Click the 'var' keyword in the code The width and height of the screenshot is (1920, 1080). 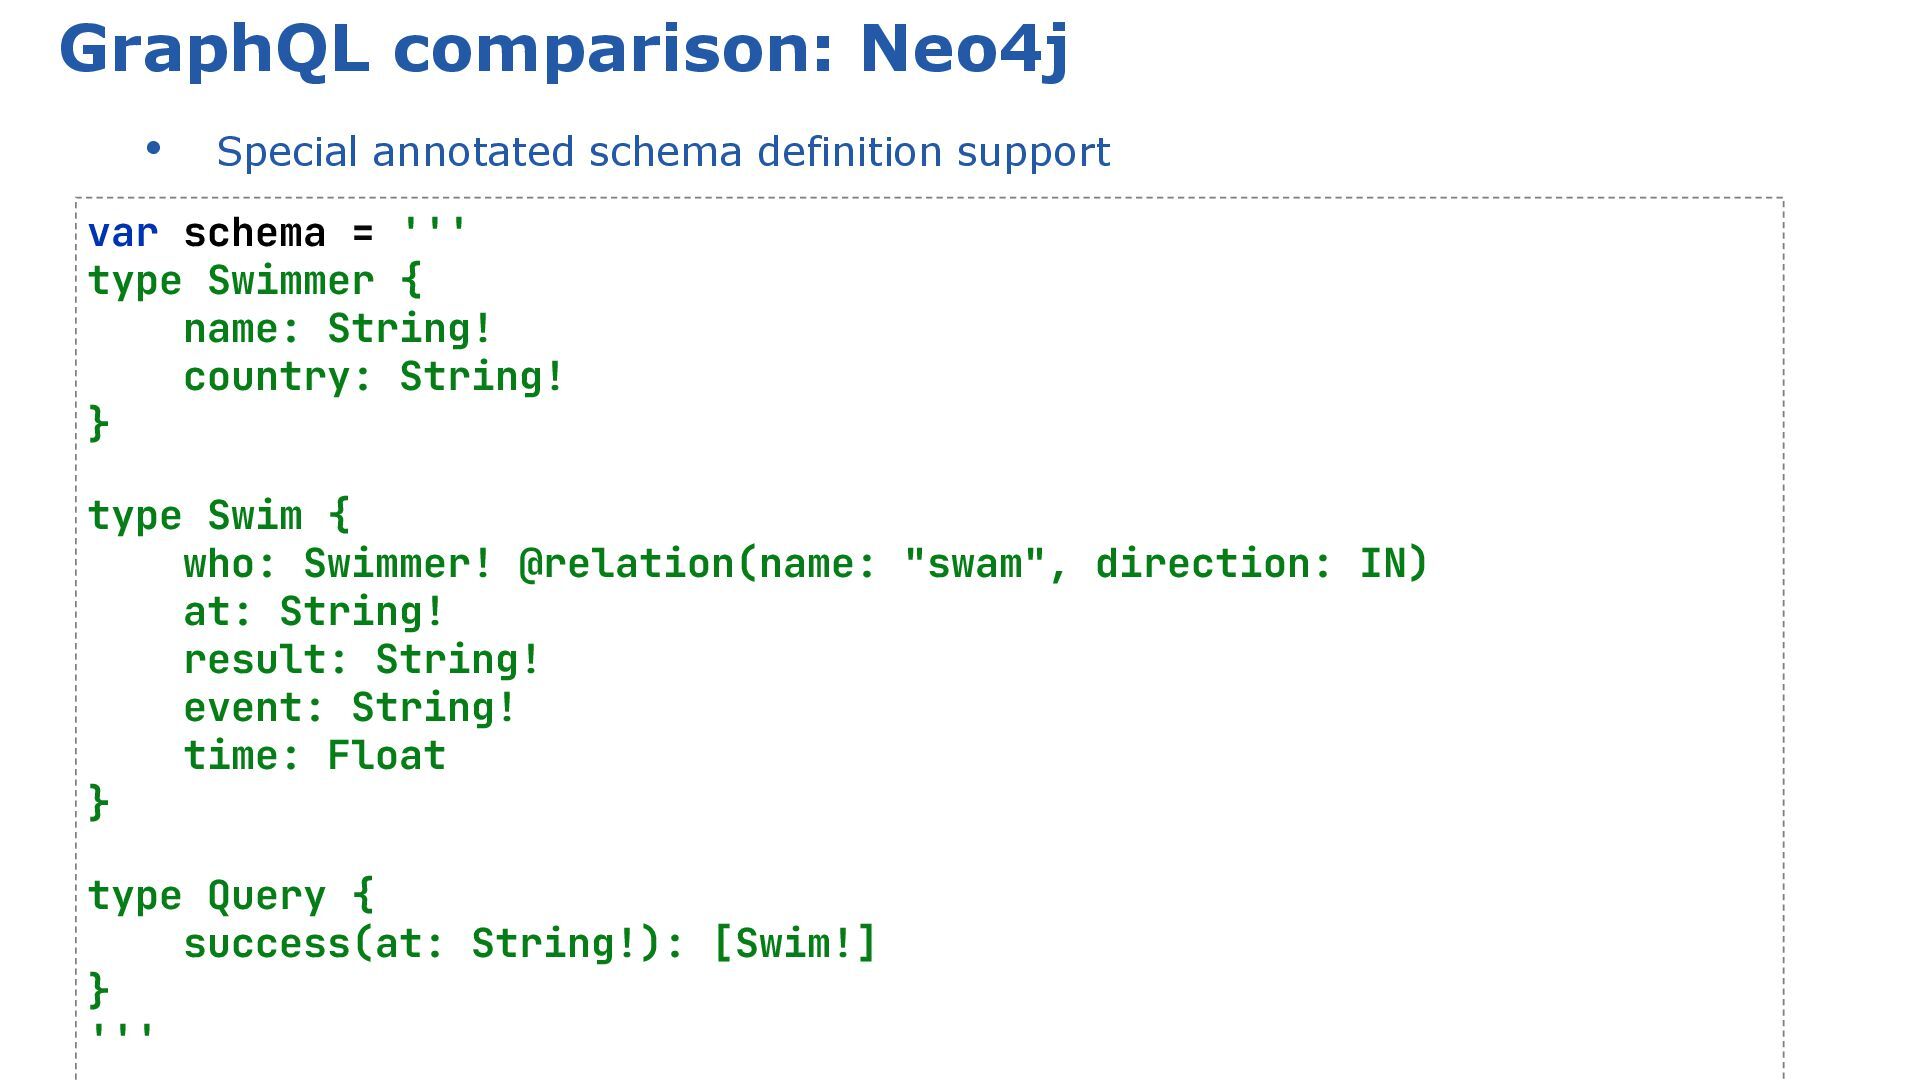click(x=123, y=234)
